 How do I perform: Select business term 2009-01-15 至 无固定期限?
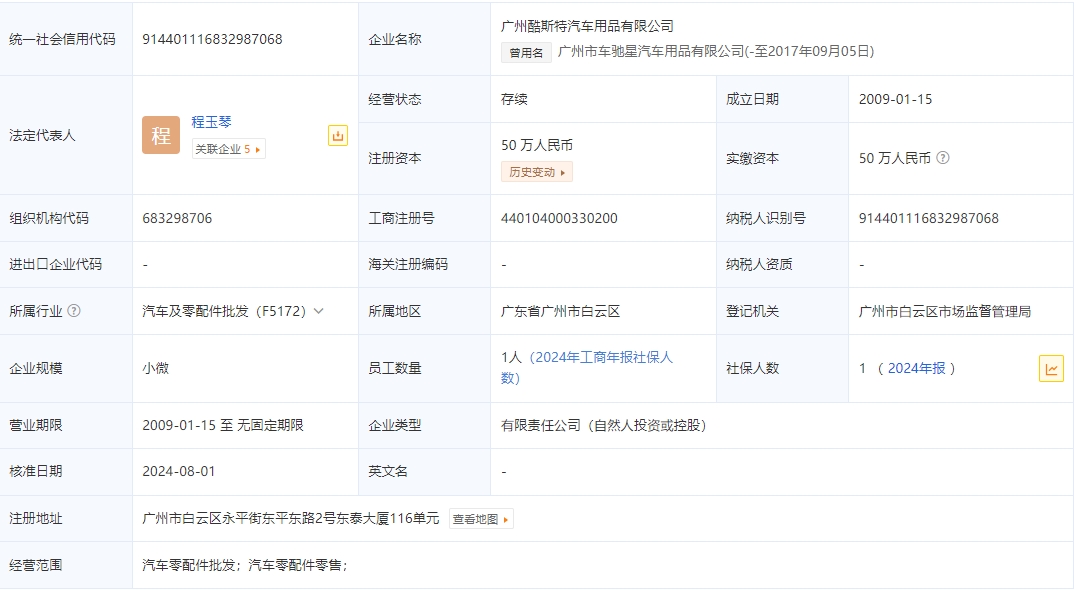point(223,426)
